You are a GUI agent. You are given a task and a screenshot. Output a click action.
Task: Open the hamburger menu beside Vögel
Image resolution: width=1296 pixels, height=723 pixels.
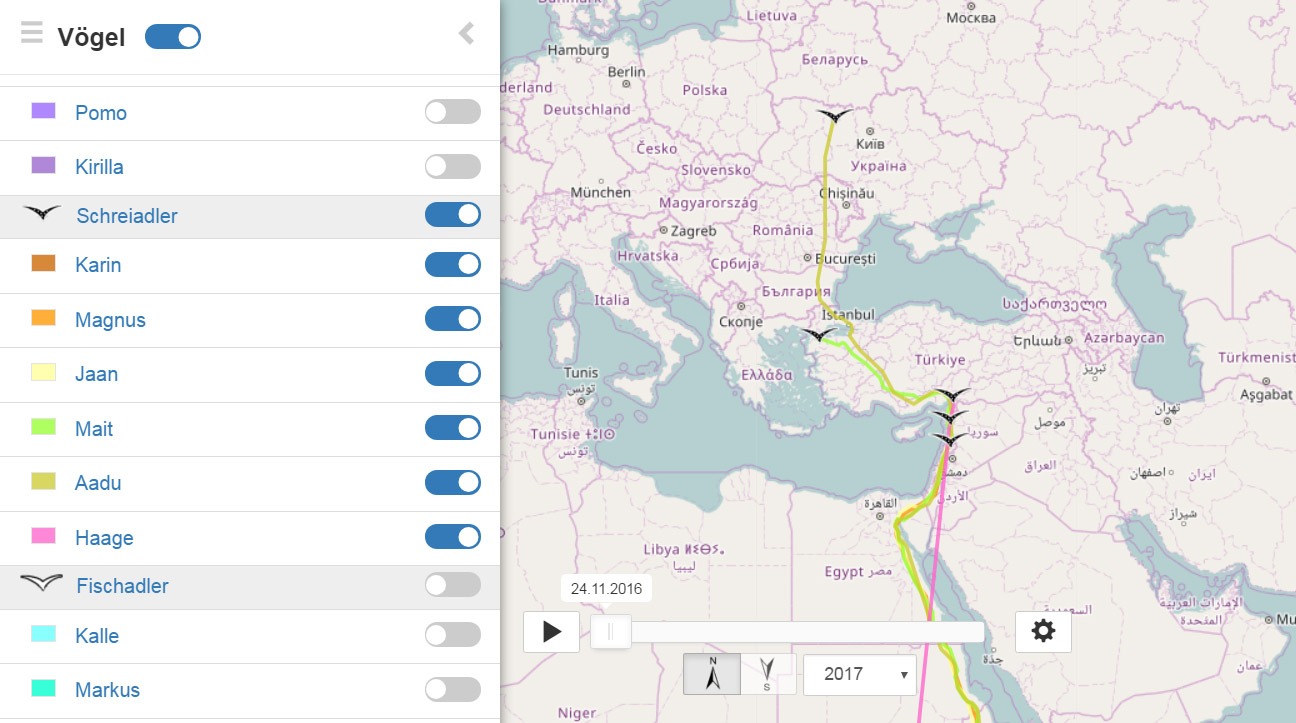32,33
